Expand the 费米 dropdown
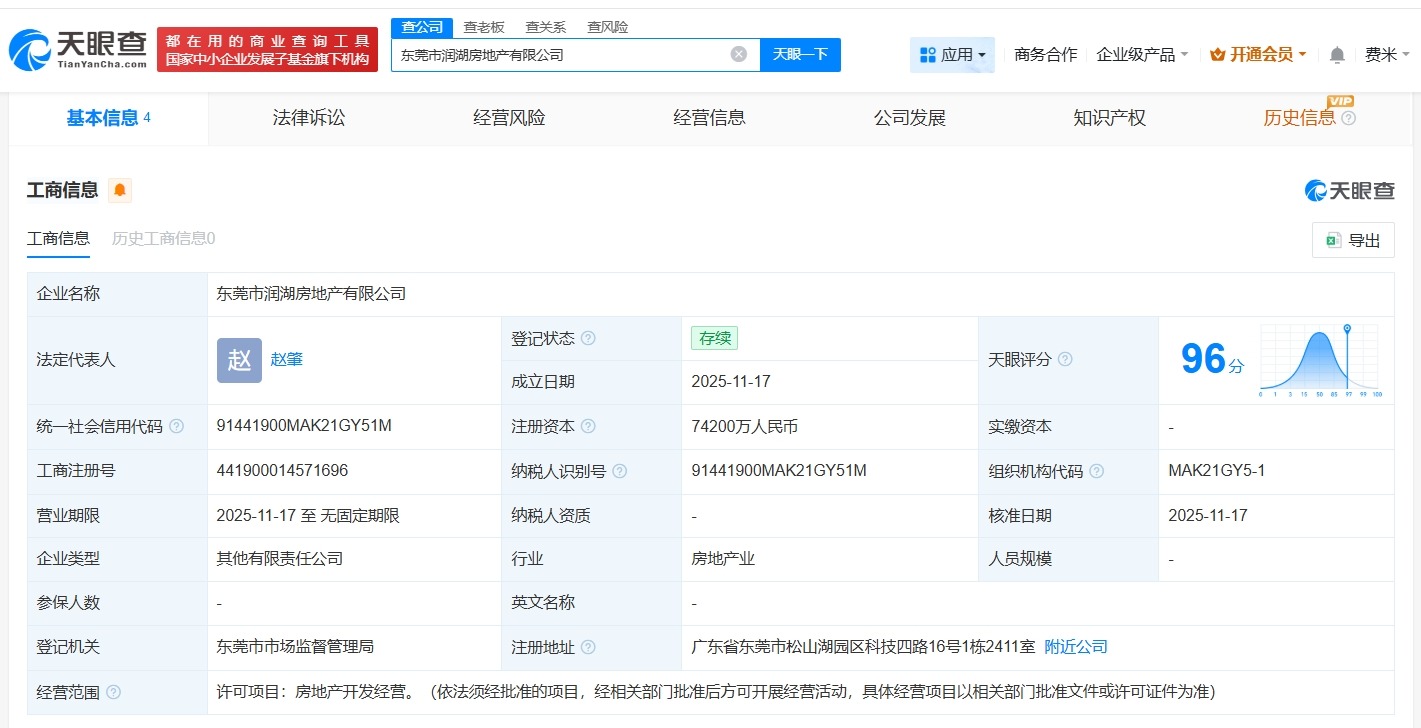This screenshot has width=1421, height=728. pos(1385,55)
